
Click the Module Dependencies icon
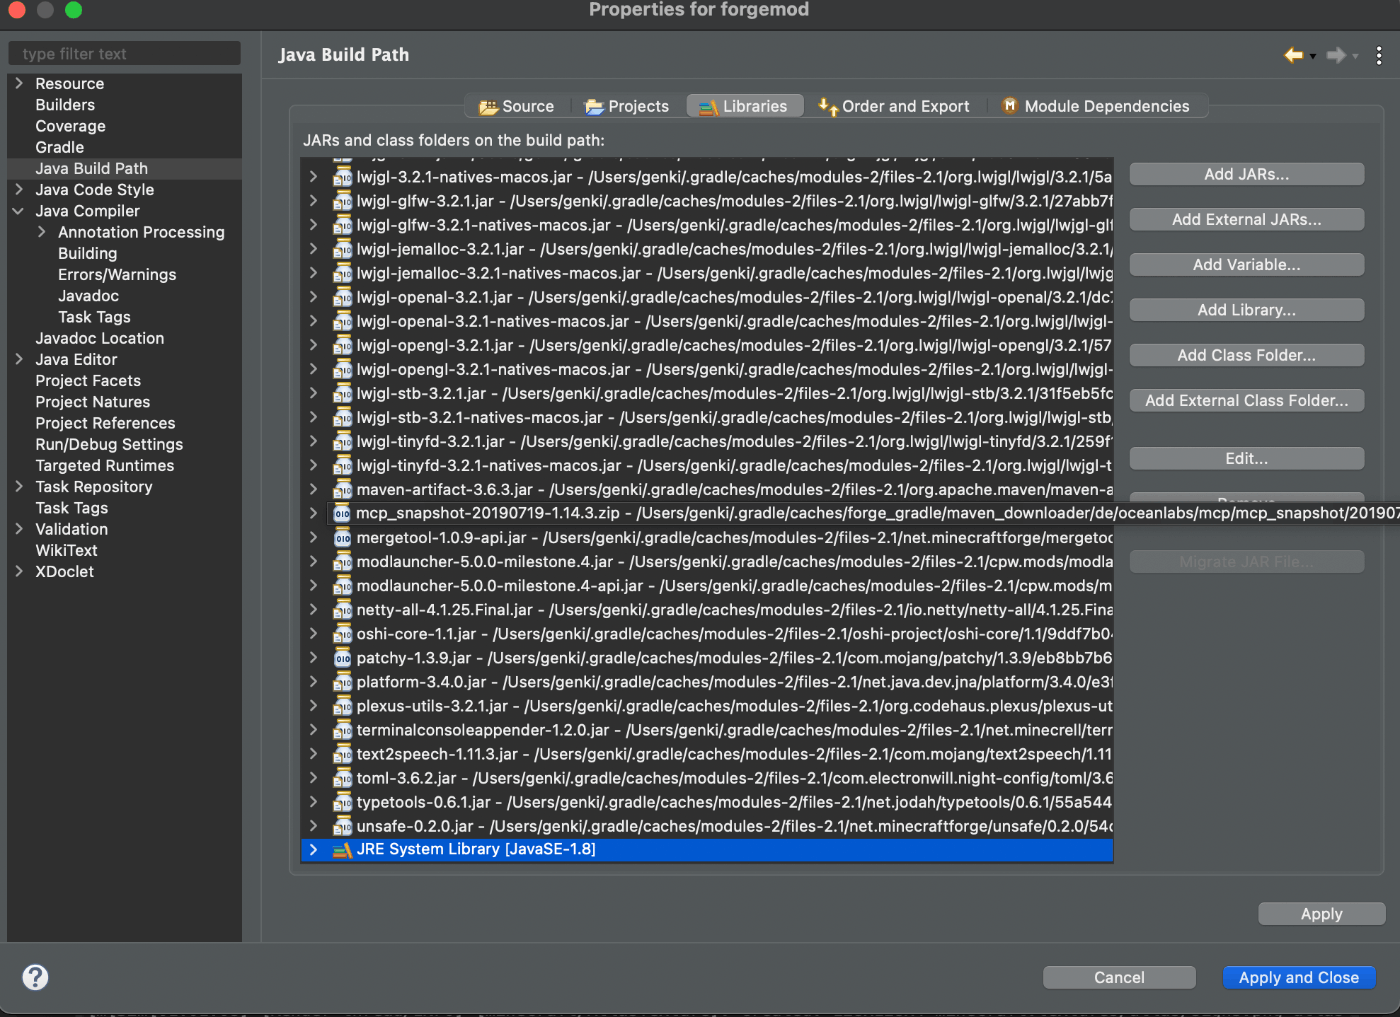1010,105
